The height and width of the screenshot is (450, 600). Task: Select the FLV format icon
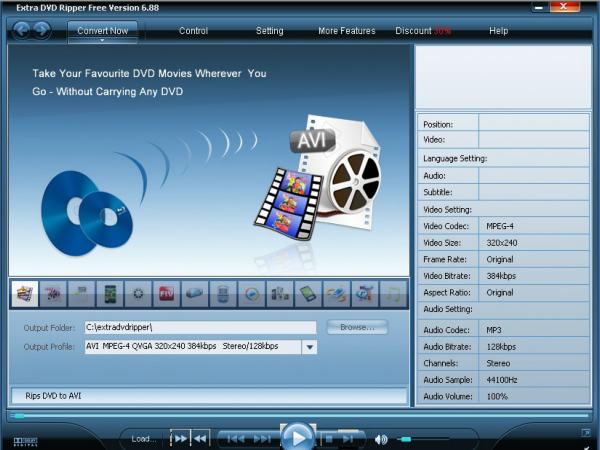pyautogui.click(x=167, y=294)
